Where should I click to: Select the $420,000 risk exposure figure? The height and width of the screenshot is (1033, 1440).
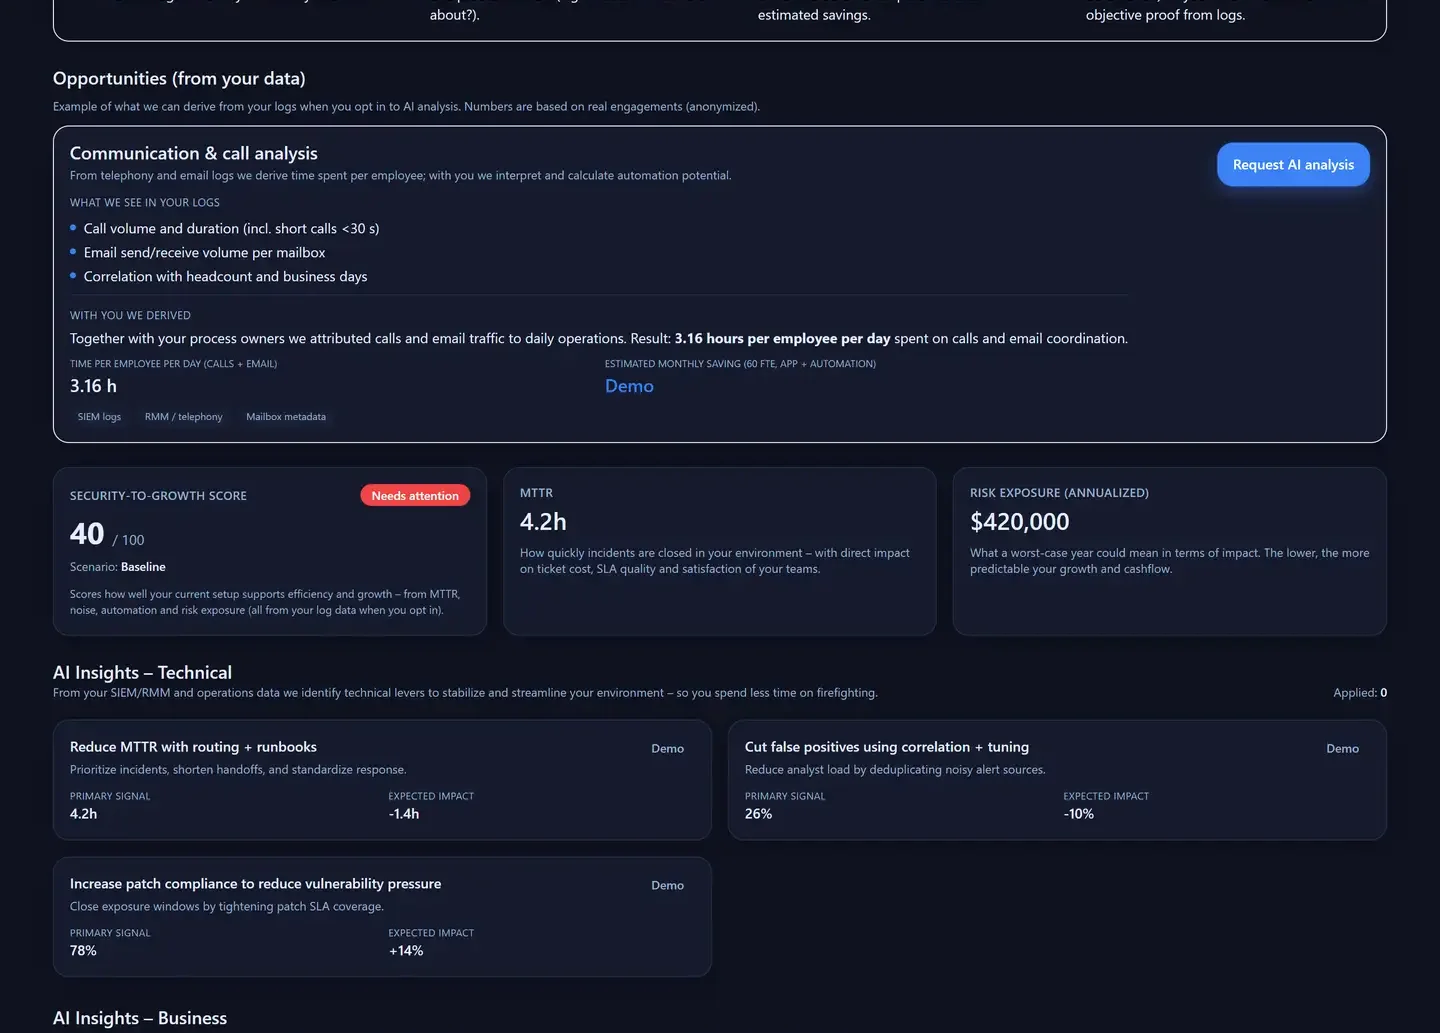click(1019, 522)
